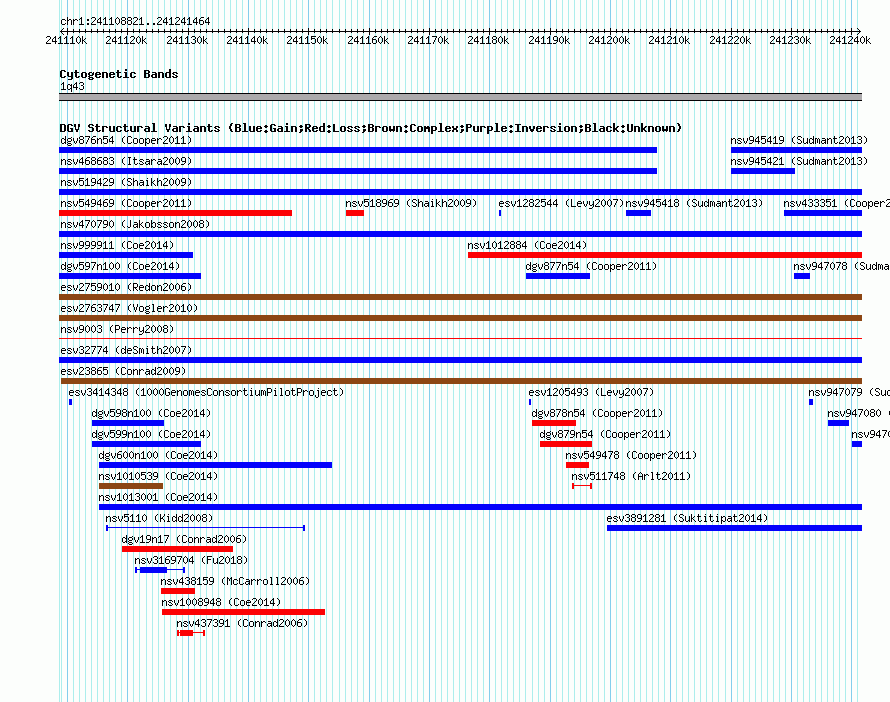Click the 241160k ruler tick label
The height and width of the screenshot is (702, 890).
368,40
